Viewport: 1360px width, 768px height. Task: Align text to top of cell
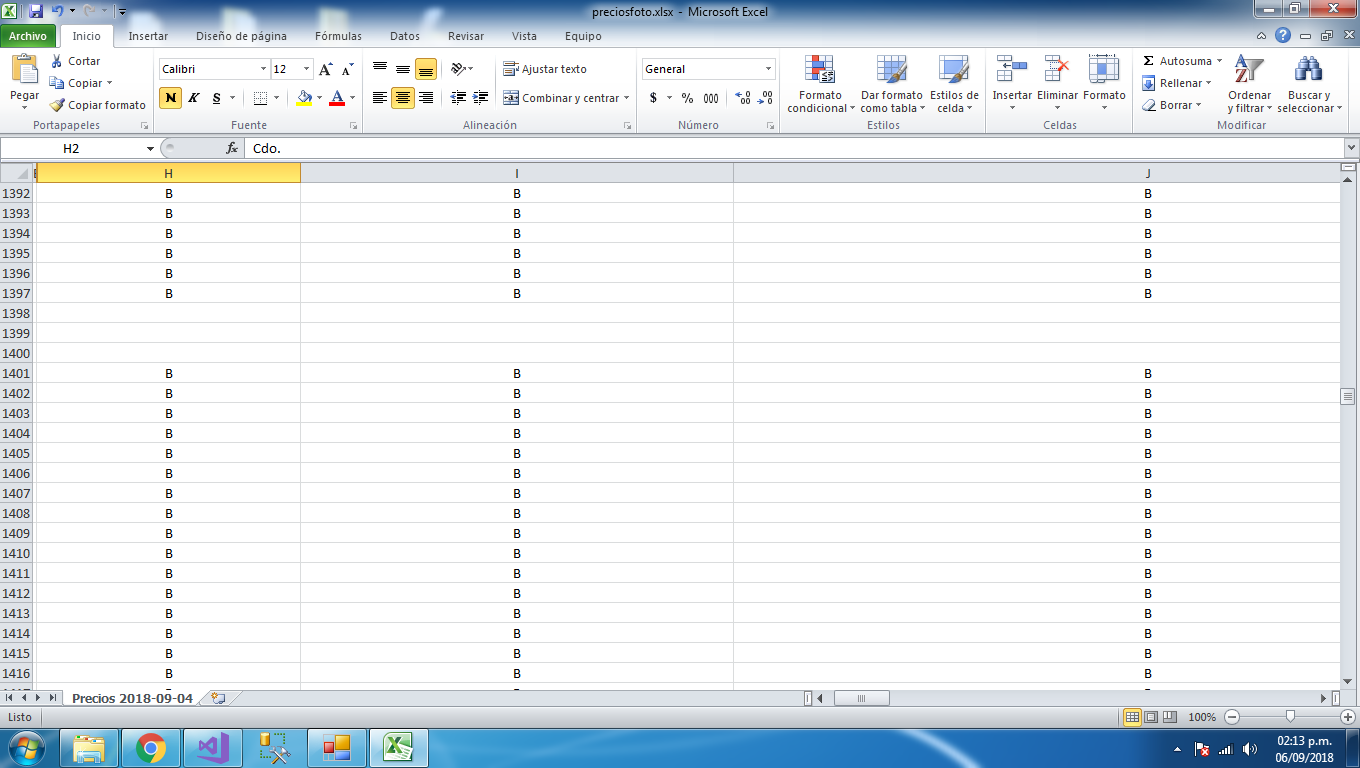[x=380, y=69]
